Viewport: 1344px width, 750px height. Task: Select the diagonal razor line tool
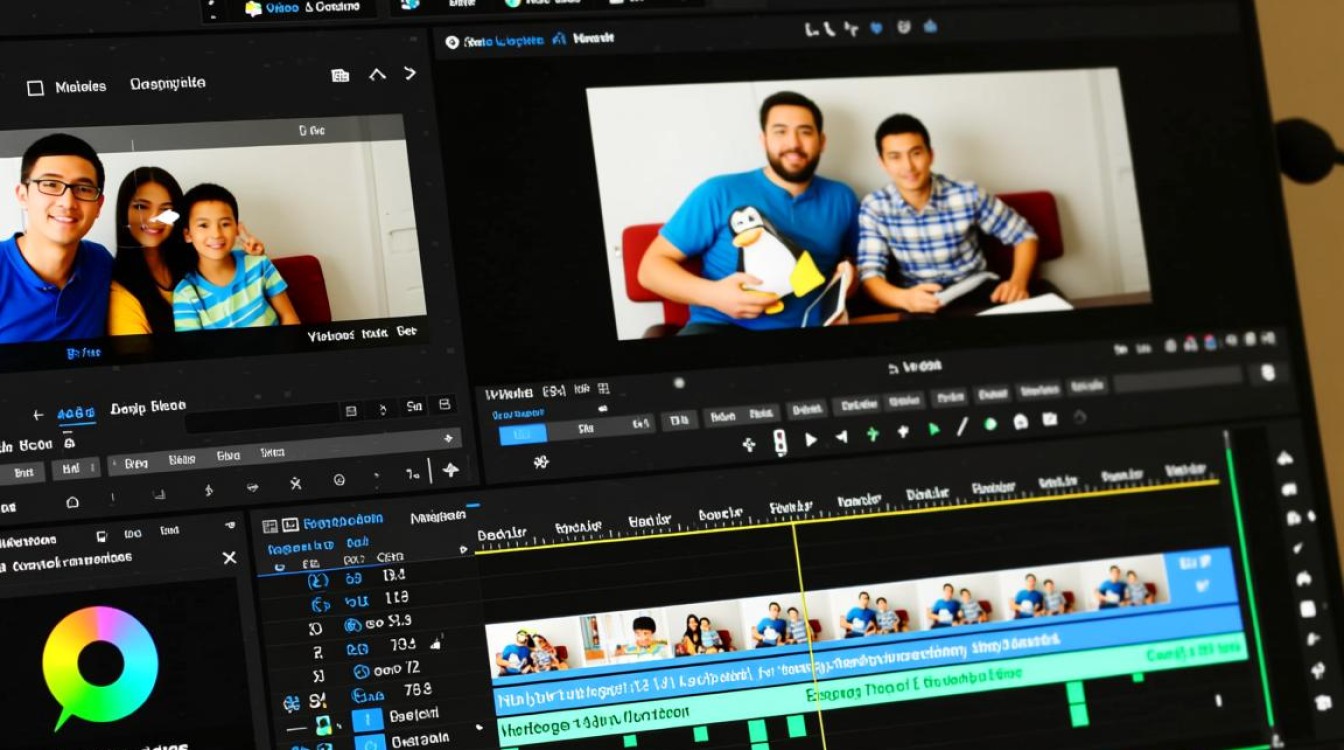point(962,427)
